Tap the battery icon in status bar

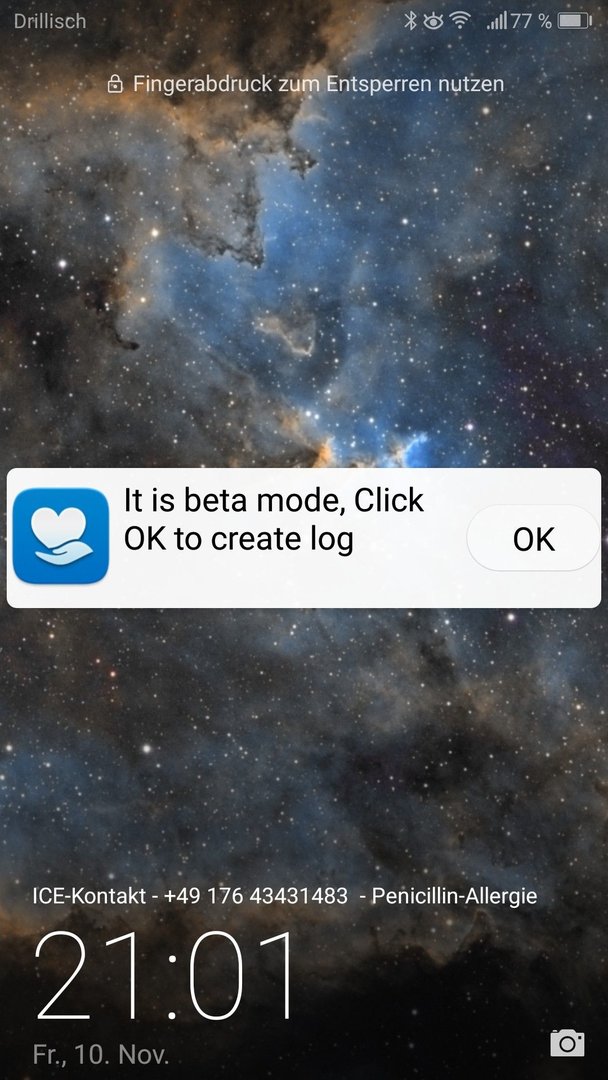coord(574,21)
